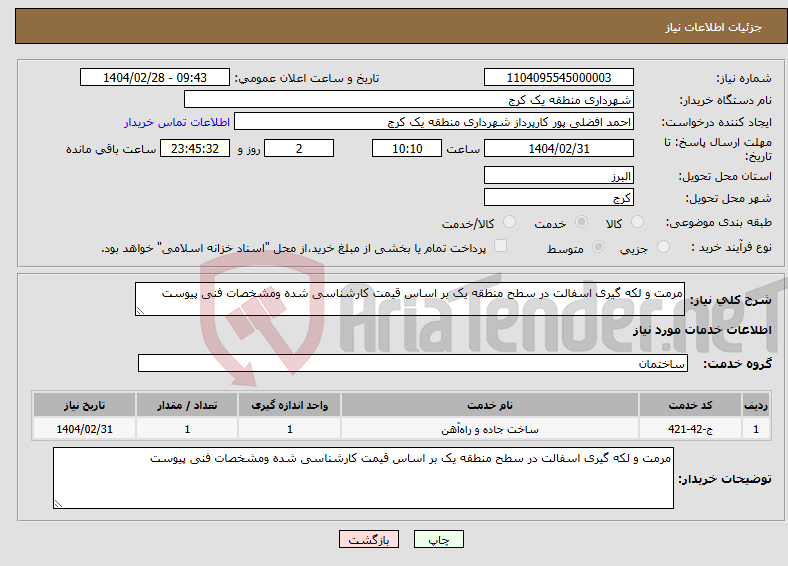This screenshot has width=788, height=566.
Task: Select the کالا/خدمت radio button
Action: click(509, 222)
